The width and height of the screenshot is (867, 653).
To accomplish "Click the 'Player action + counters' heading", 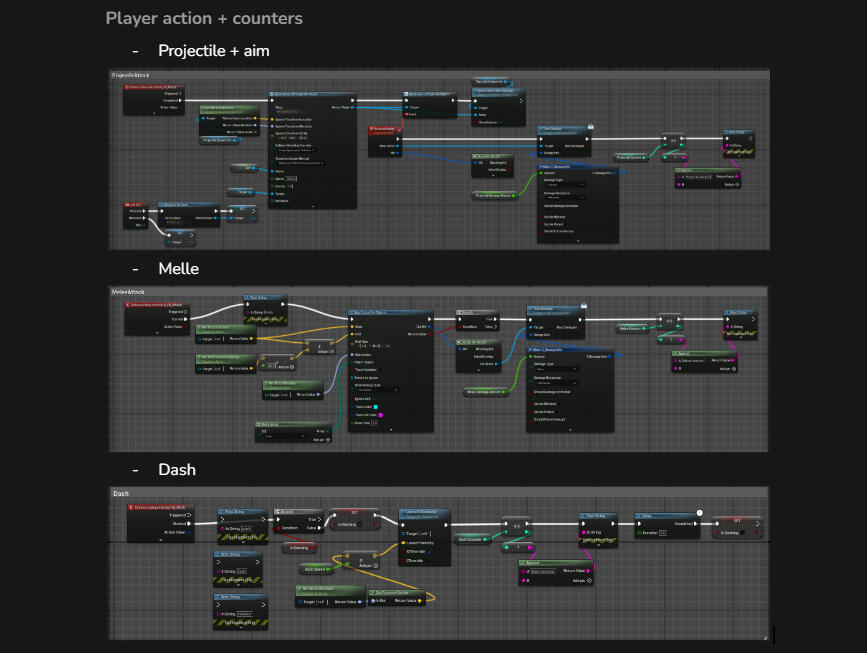I will (204, 18).
